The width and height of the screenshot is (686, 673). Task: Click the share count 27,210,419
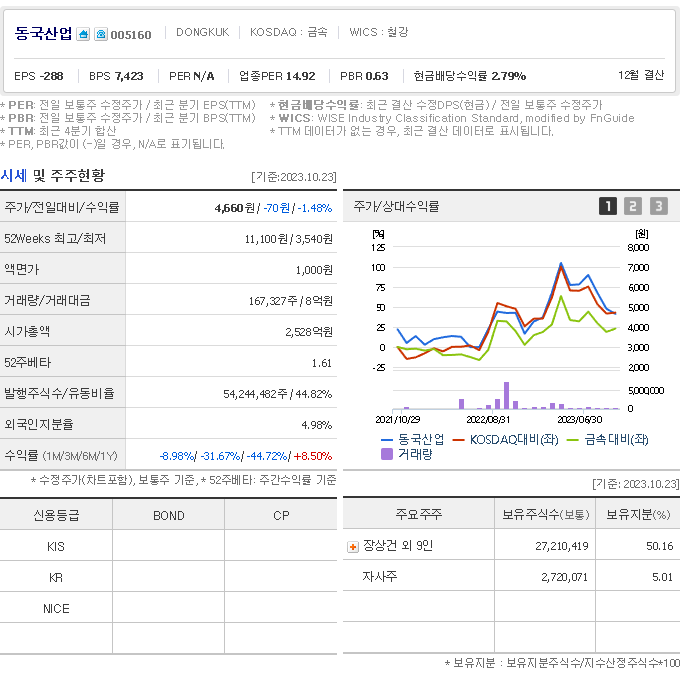[562, 546]
